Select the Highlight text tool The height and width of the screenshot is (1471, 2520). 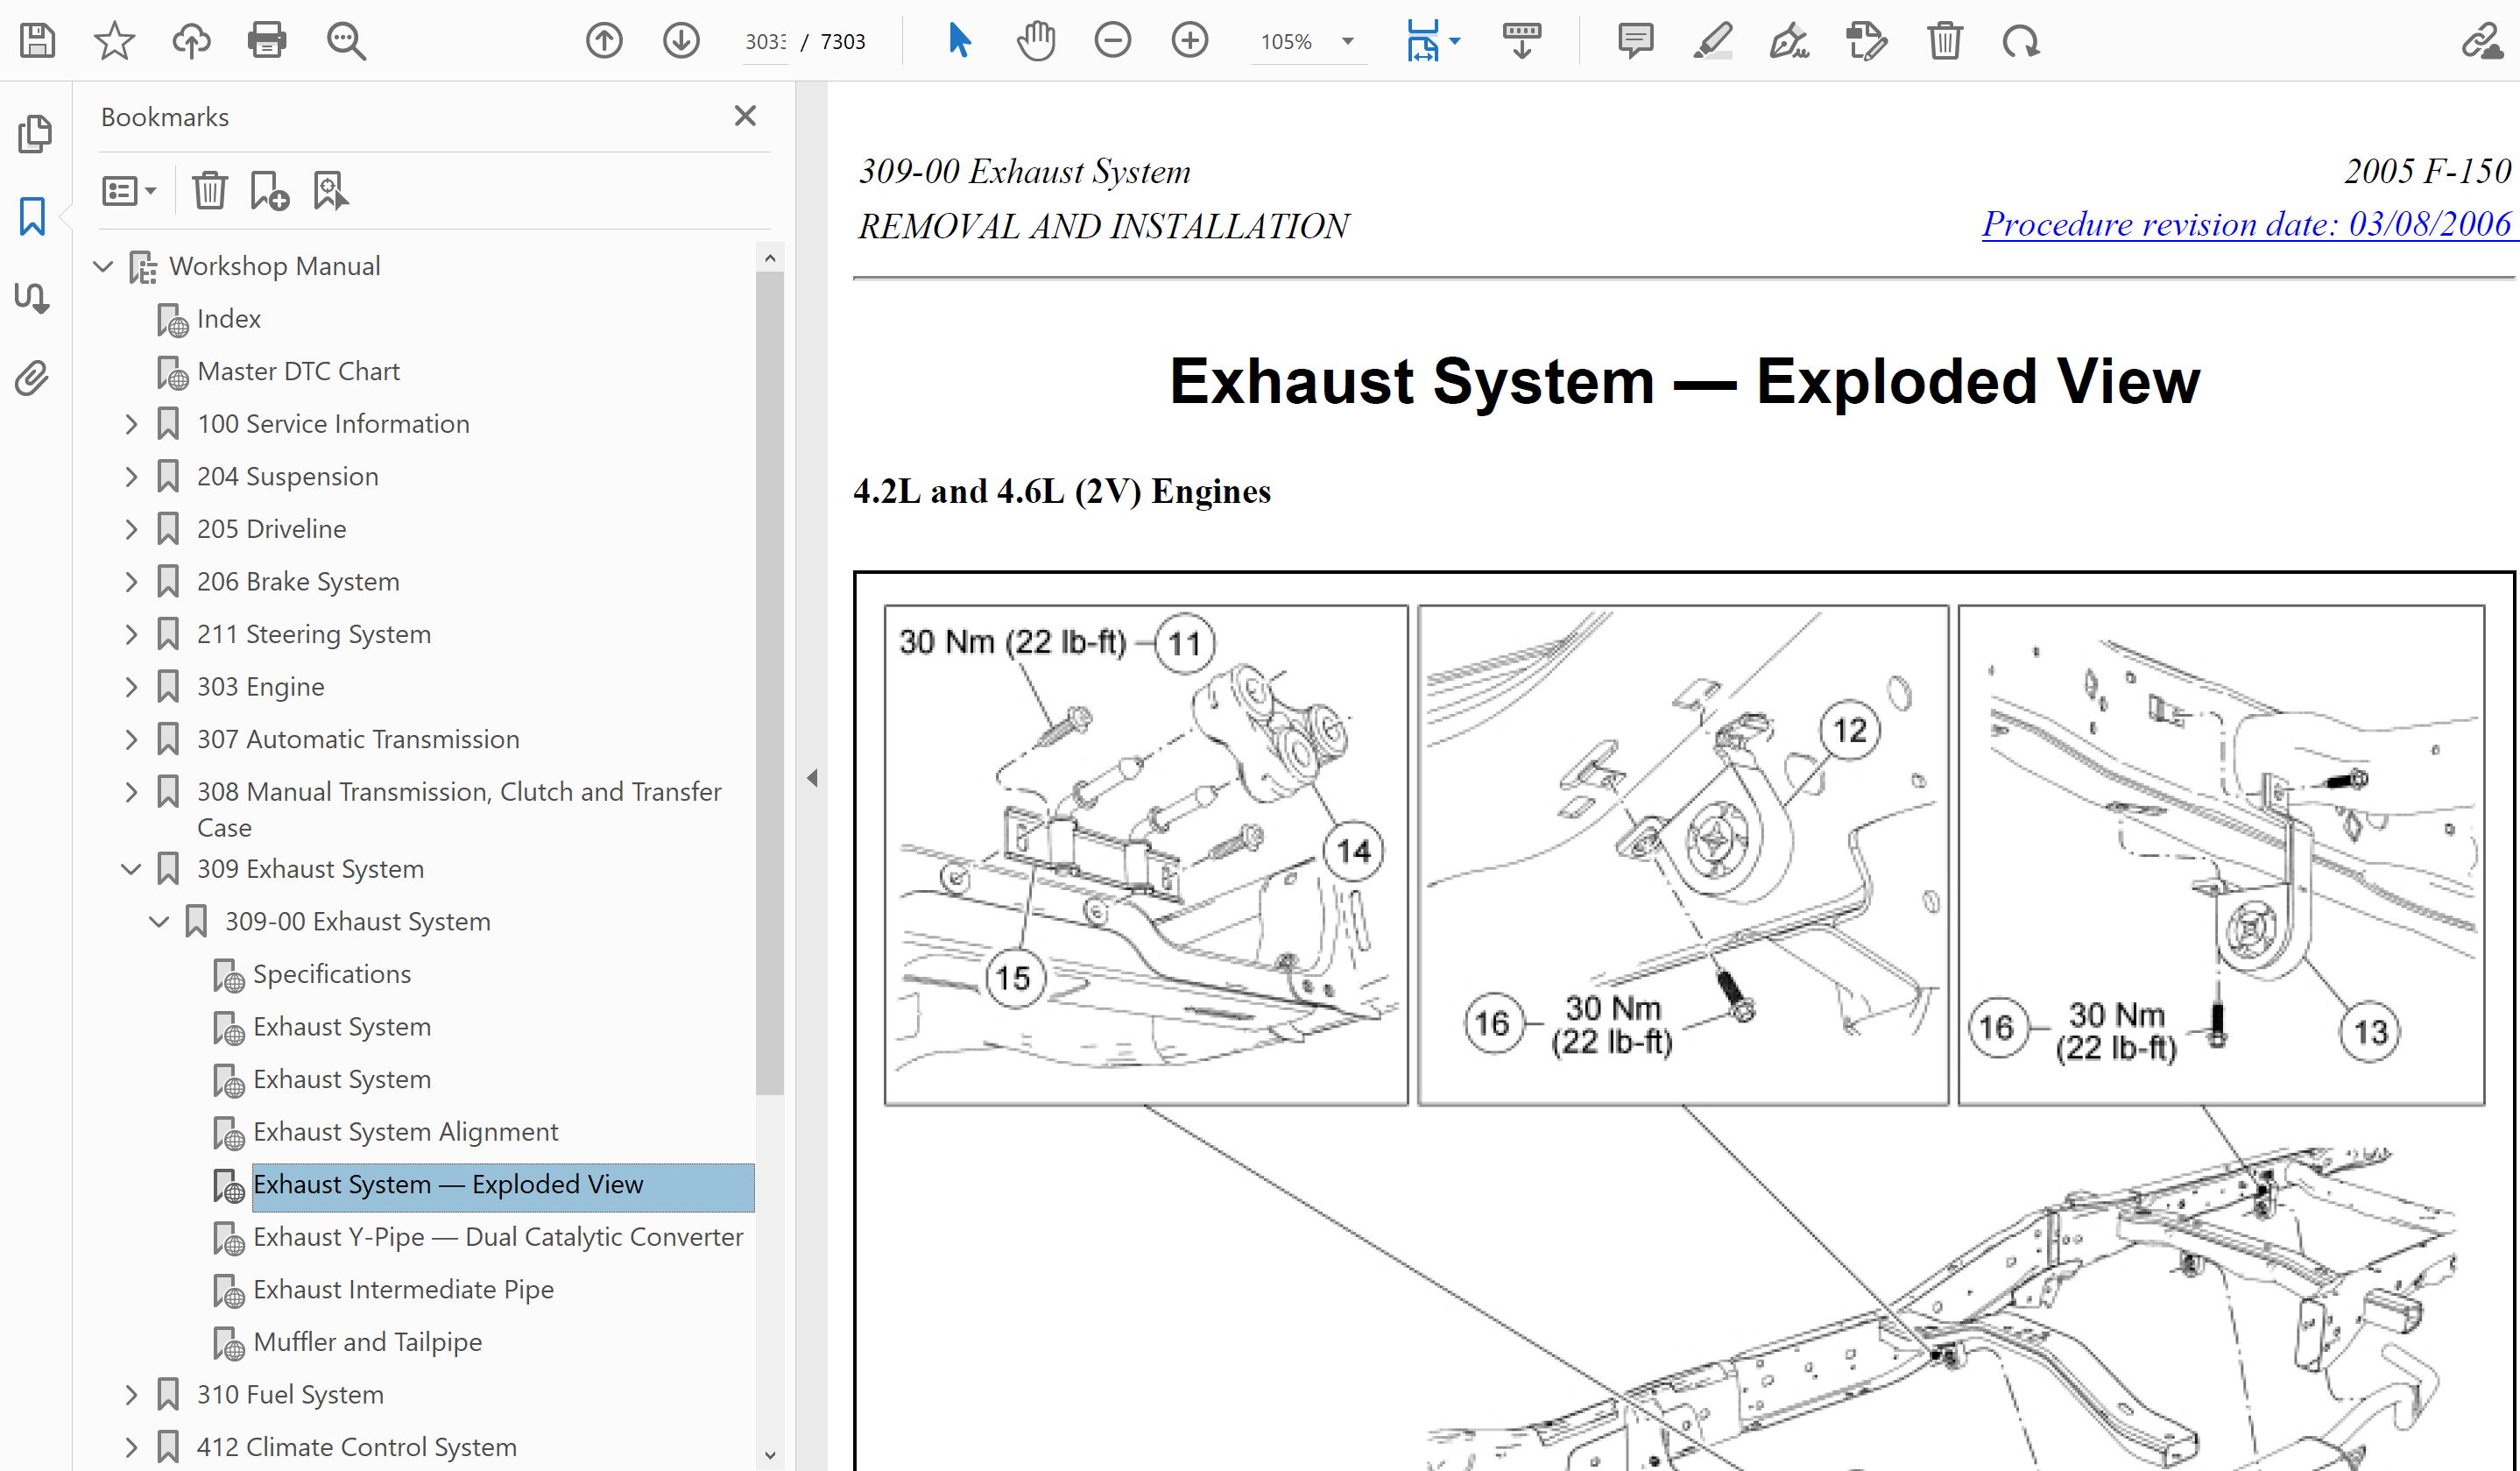tap(1712, 41)
